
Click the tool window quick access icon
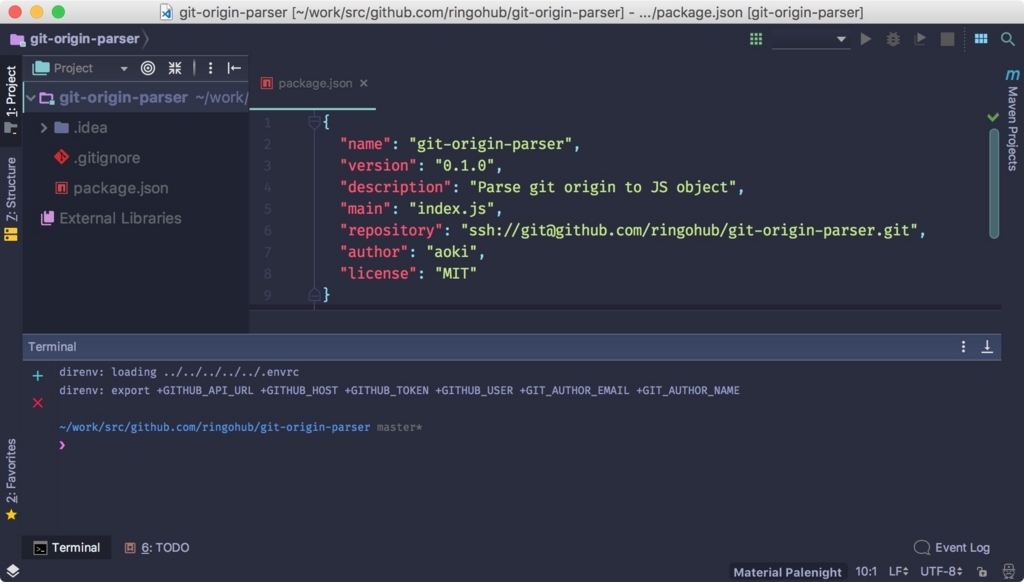(x=12, y=571)
